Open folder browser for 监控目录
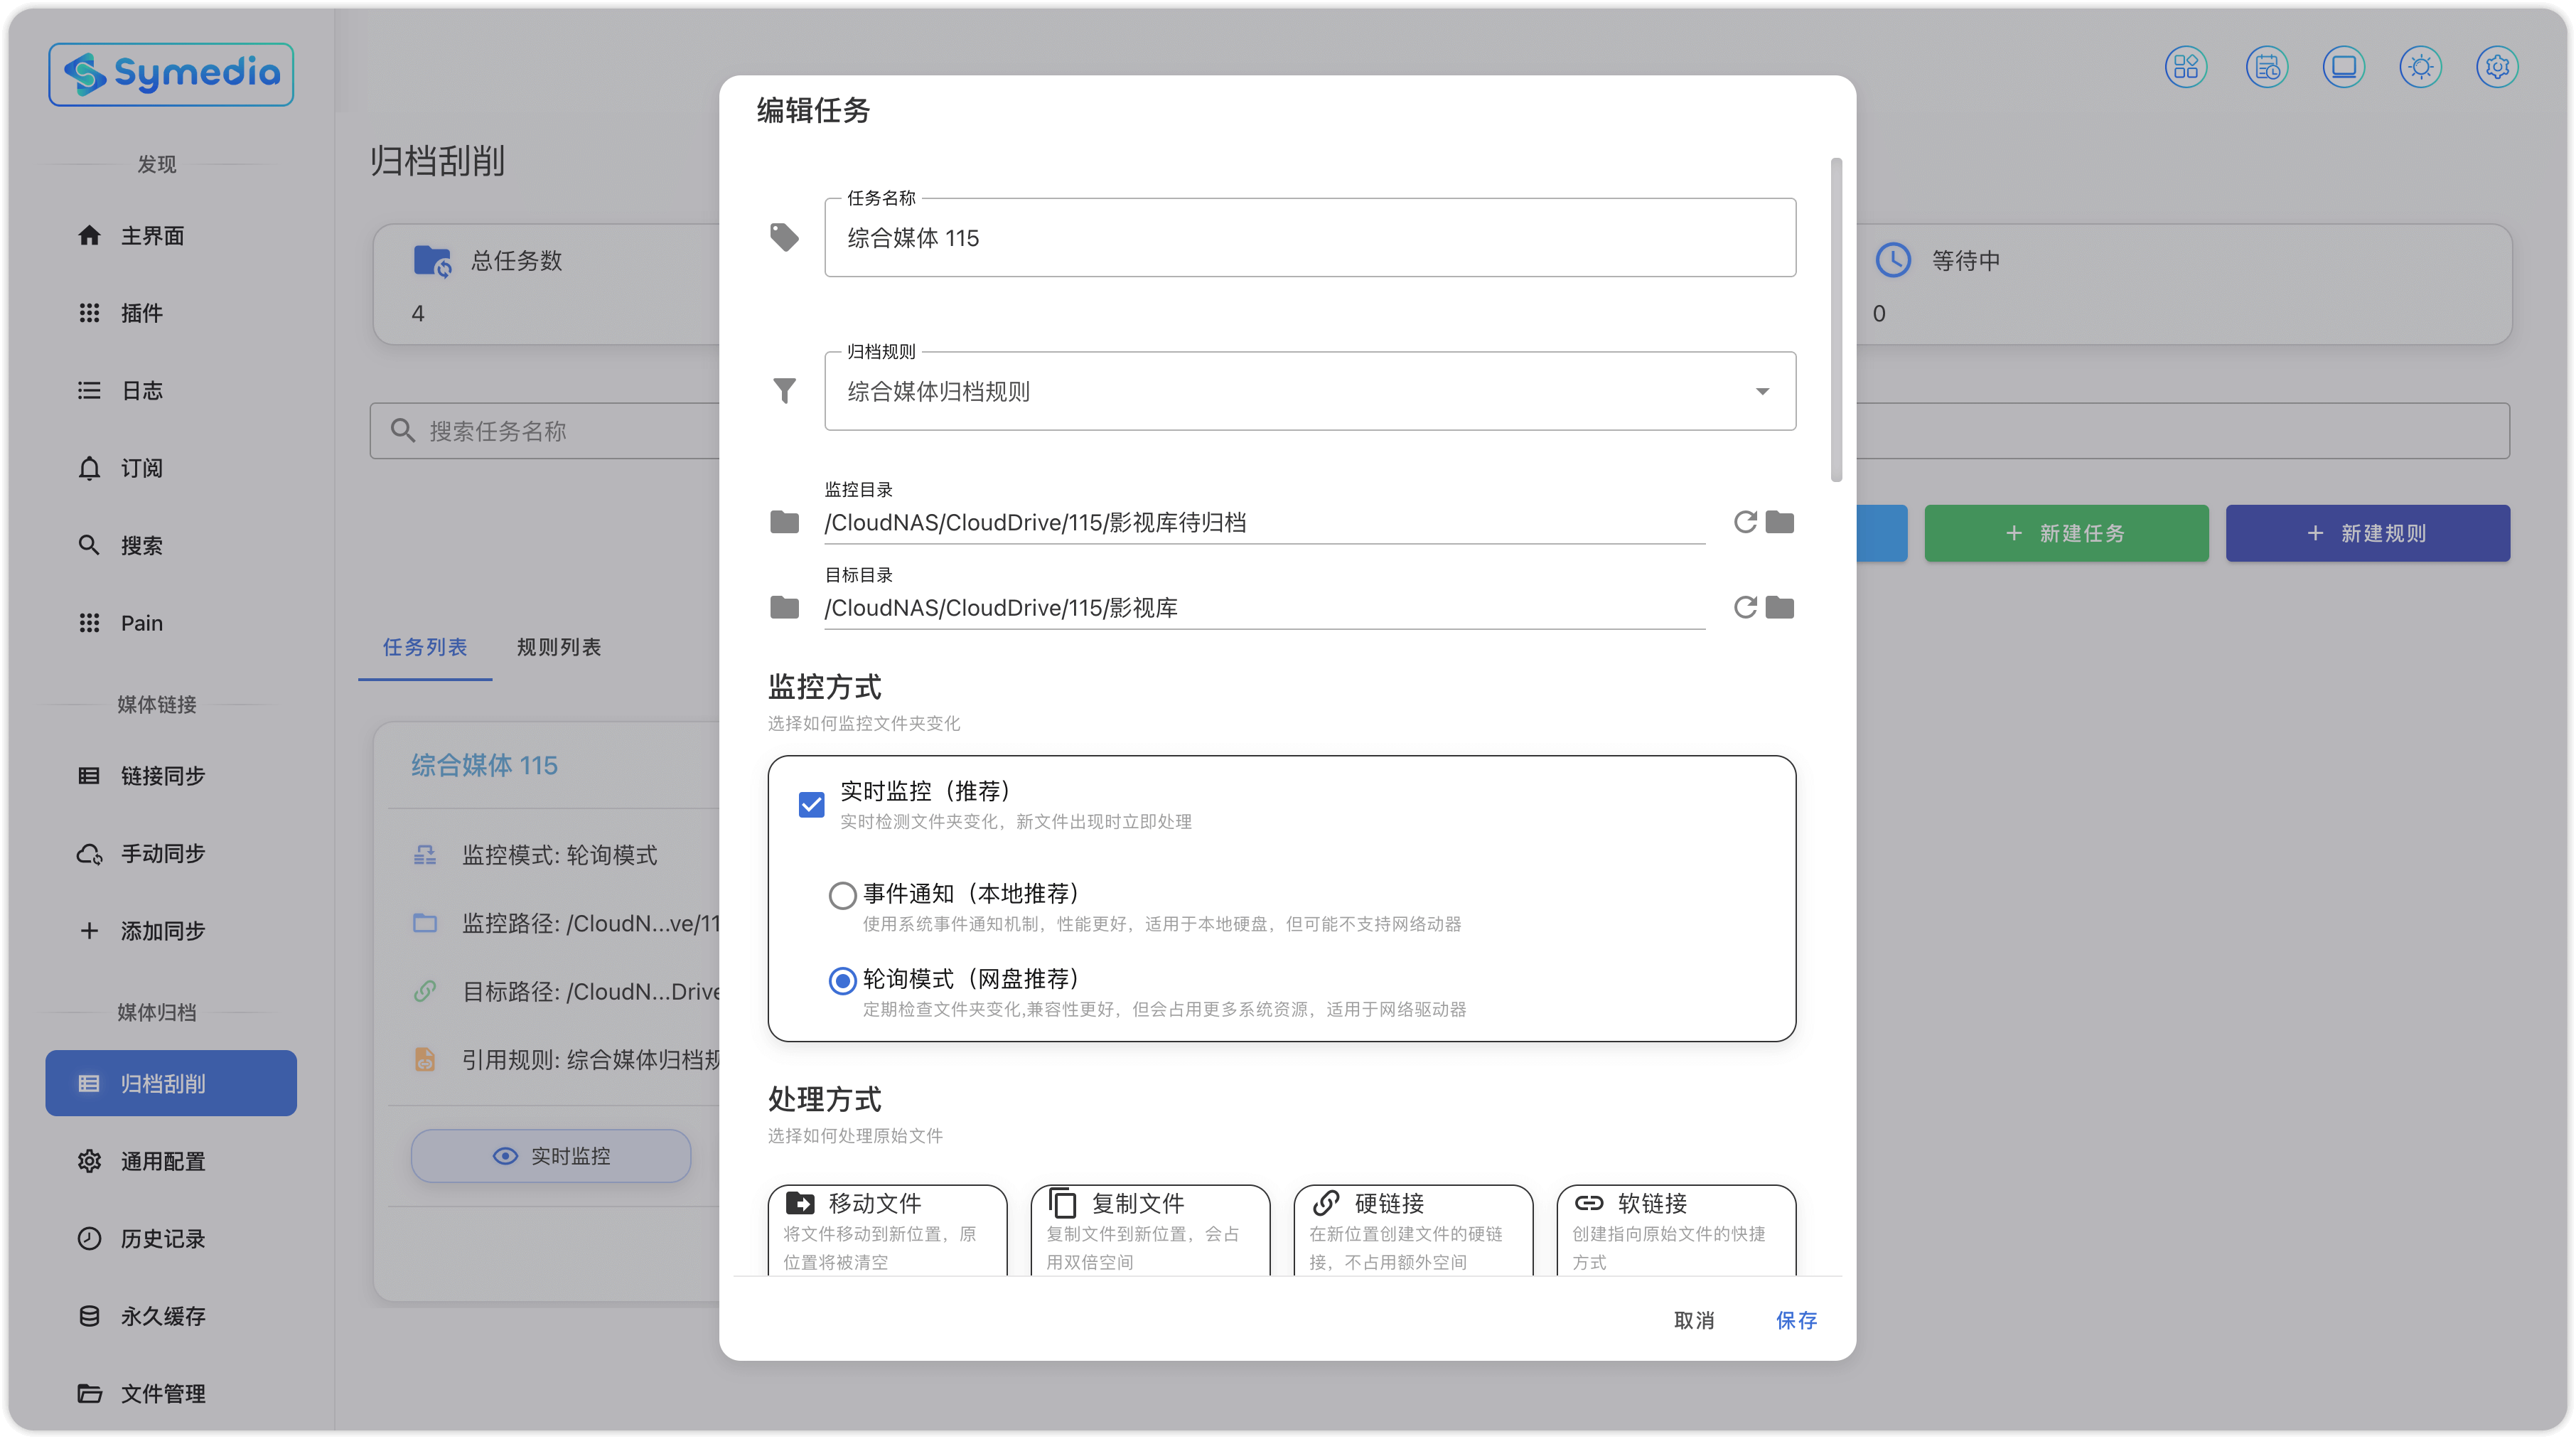Image resolution: width=2576 pixels, height=1439 pixels. click(x=1779, y=522)
